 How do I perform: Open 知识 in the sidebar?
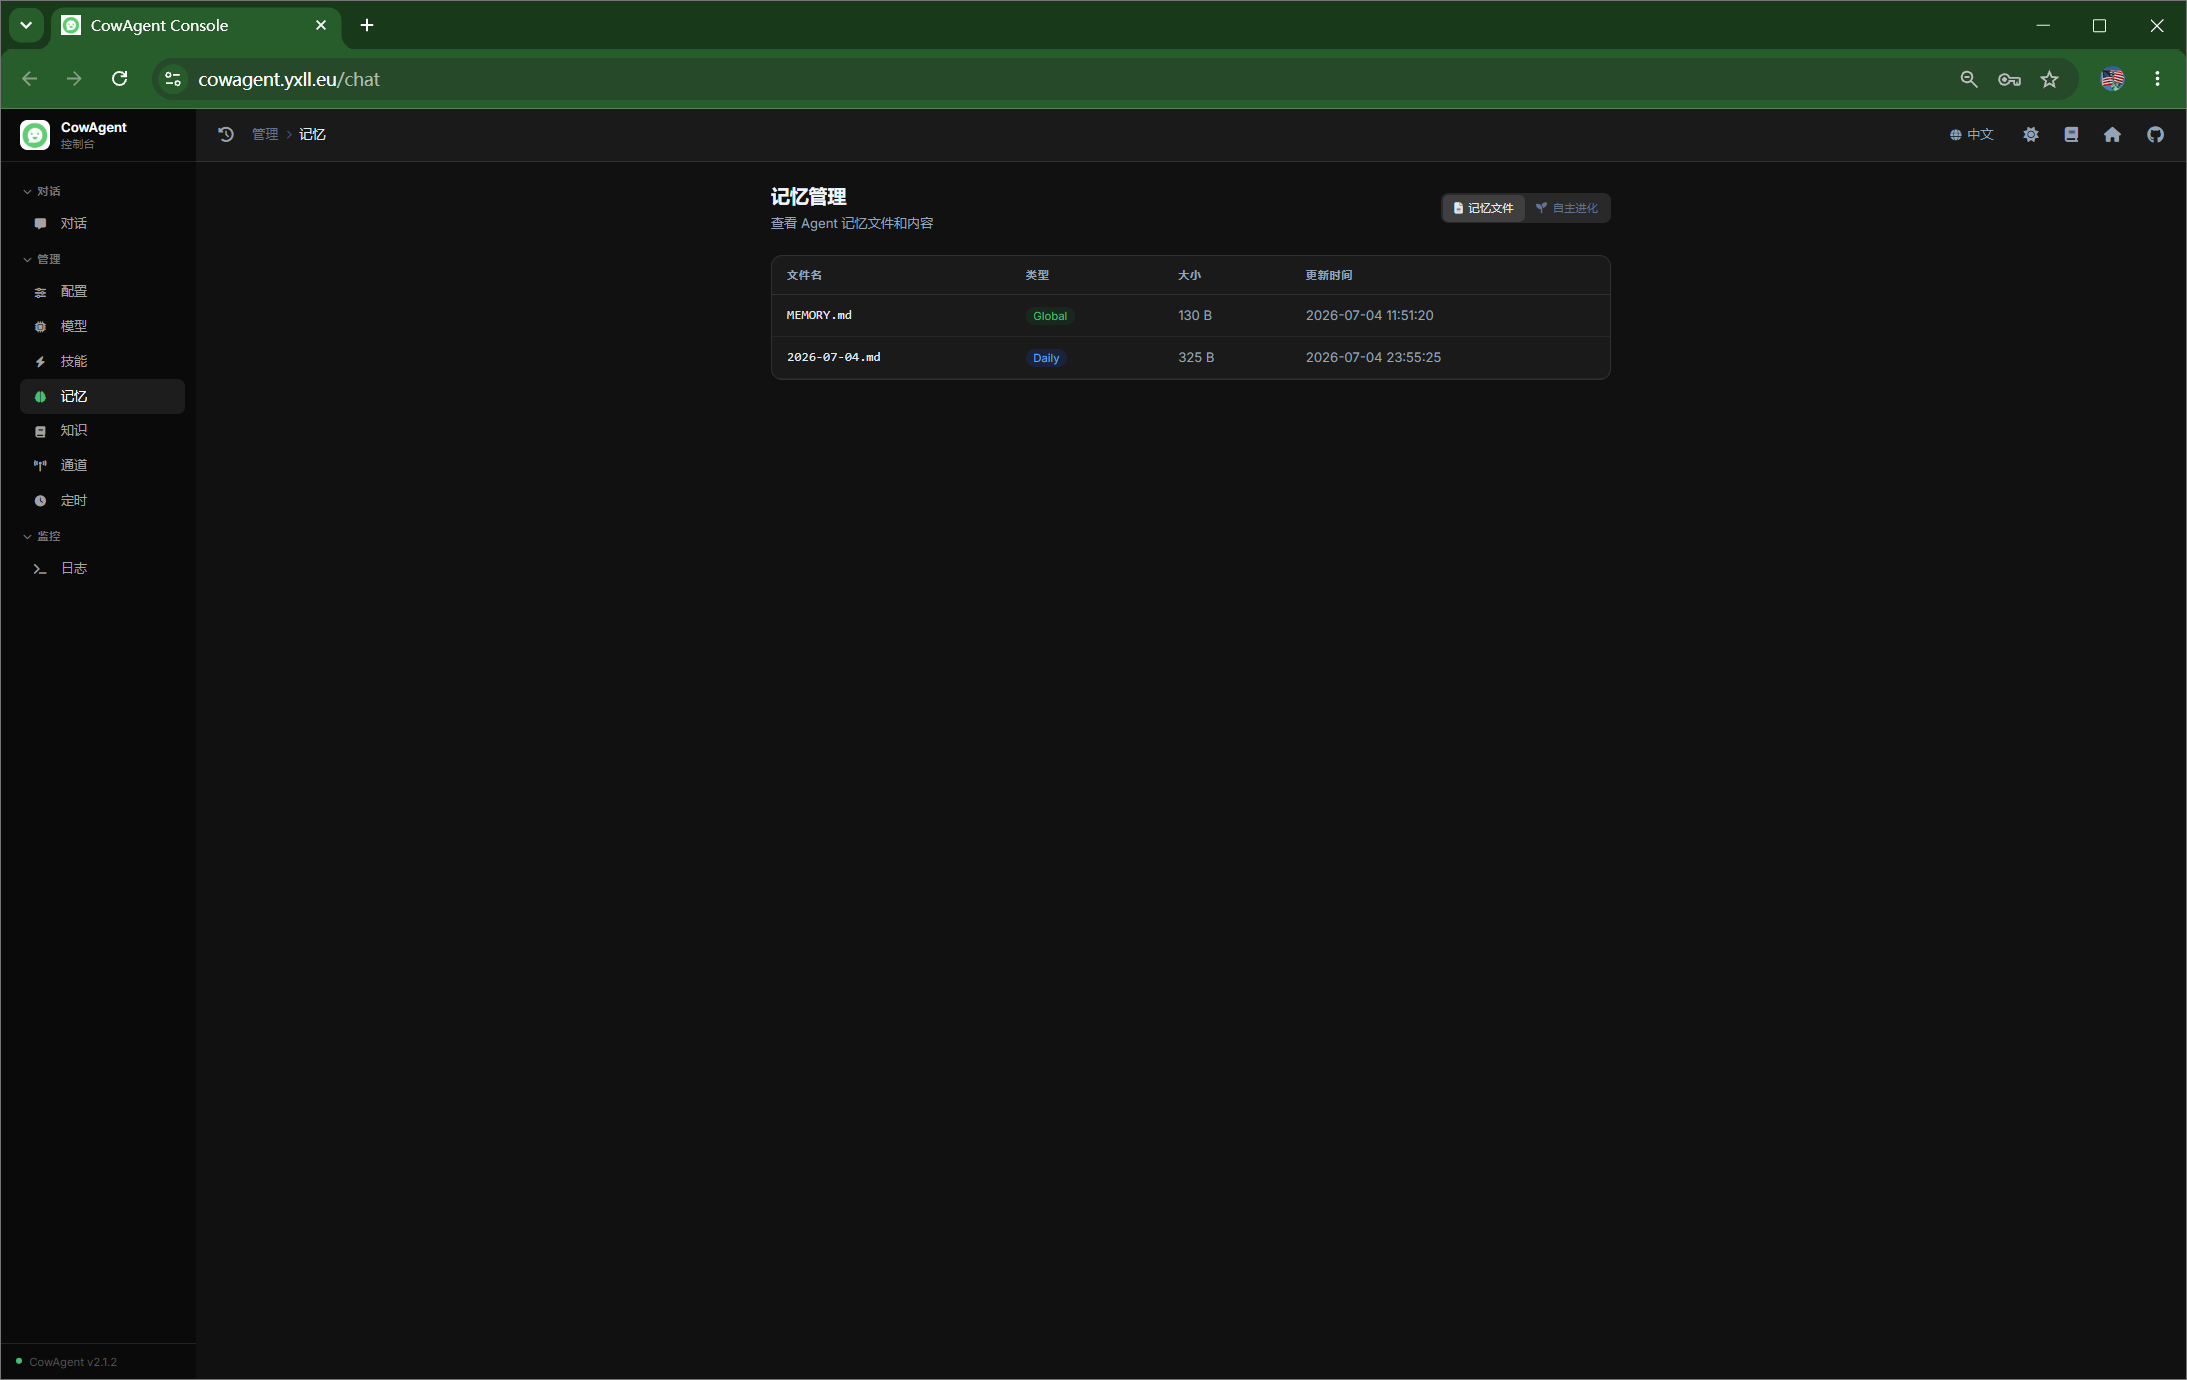(x=102, y=431)
